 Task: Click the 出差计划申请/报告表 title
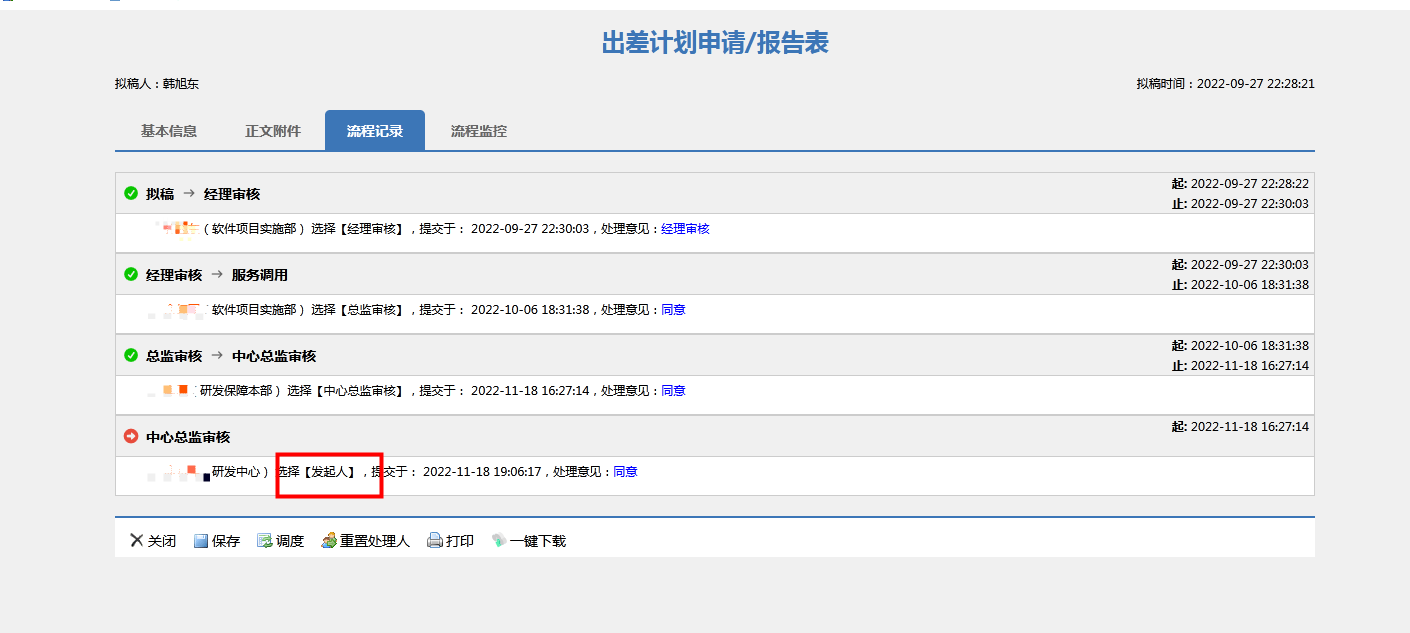715,42
